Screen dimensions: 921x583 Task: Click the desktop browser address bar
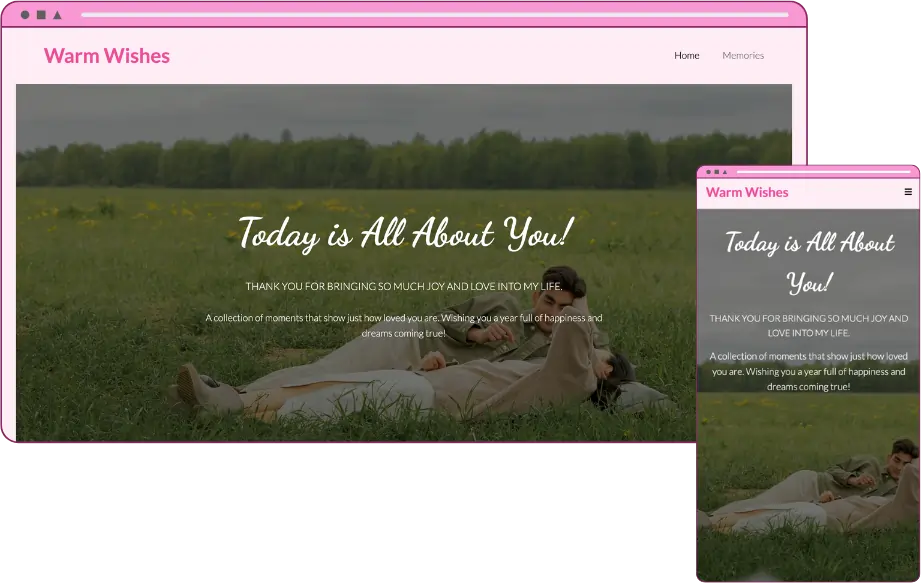[x=434, y=15]
